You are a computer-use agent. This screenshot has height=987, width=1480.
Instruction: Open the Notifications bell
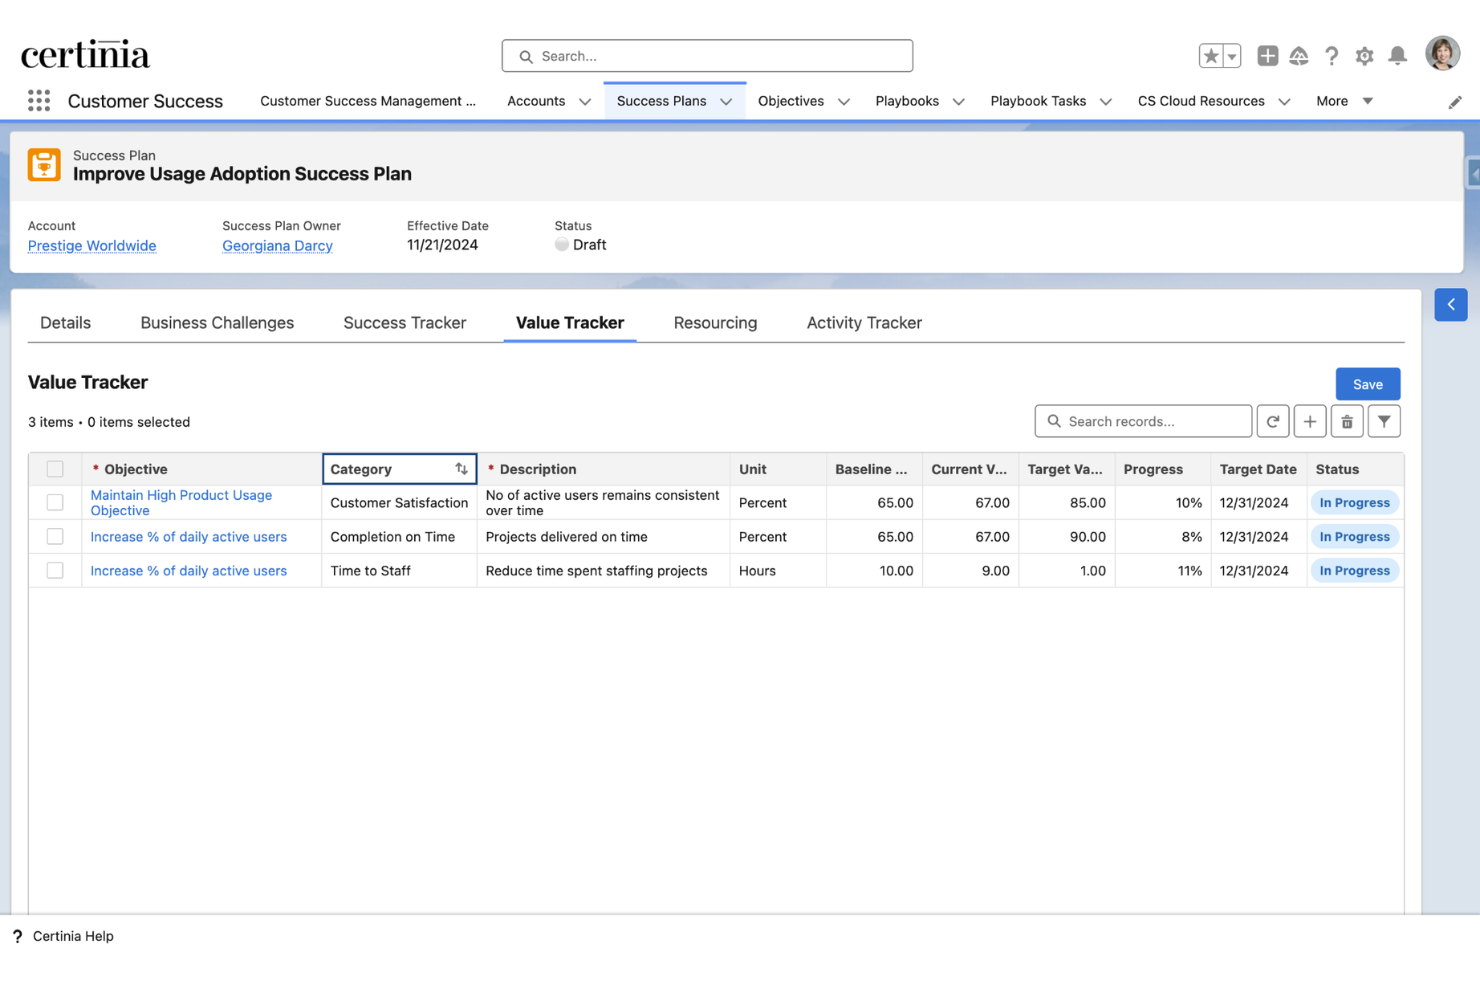(1397, 56)
